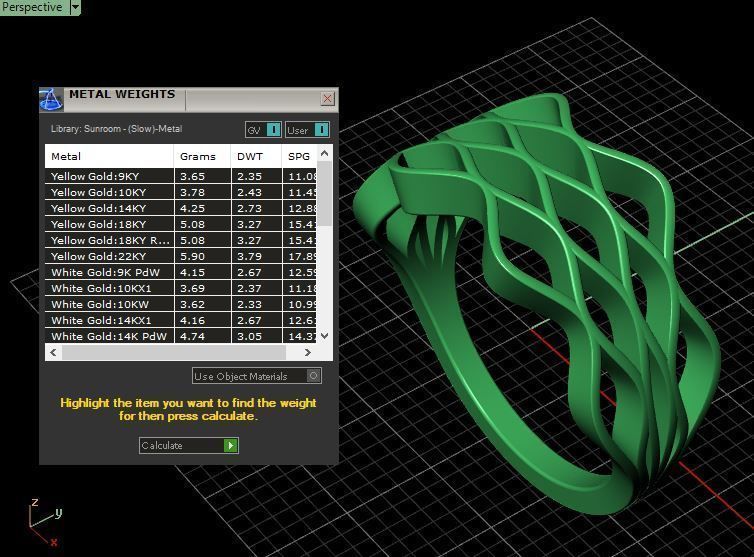
Task: Click the table's scroll up arrow
Action: [325, 153]
